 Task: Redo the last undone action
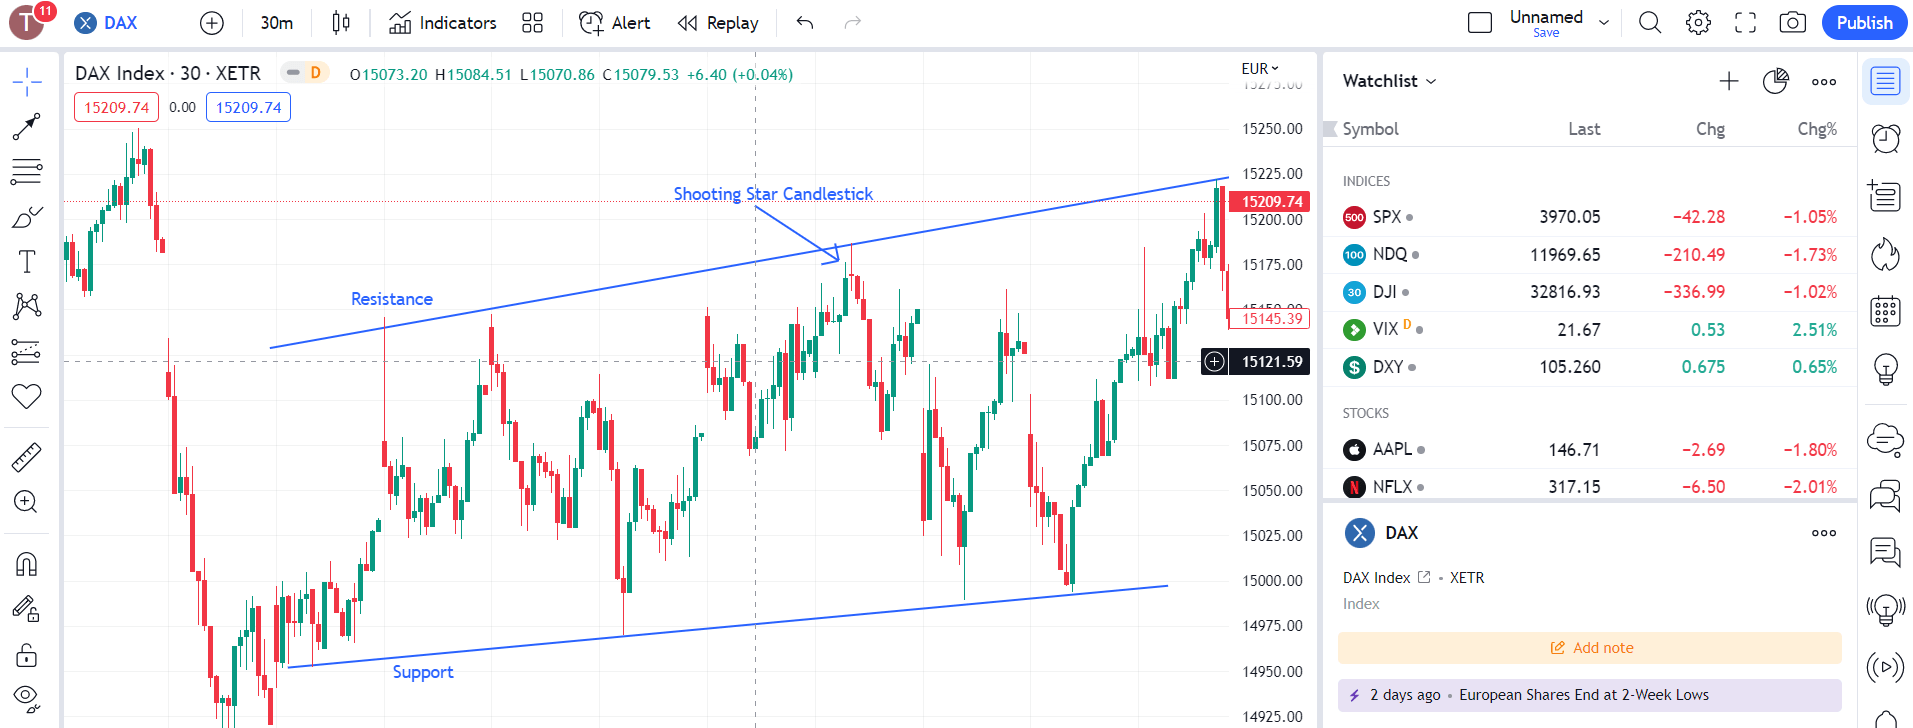click(x=853, y=23)
